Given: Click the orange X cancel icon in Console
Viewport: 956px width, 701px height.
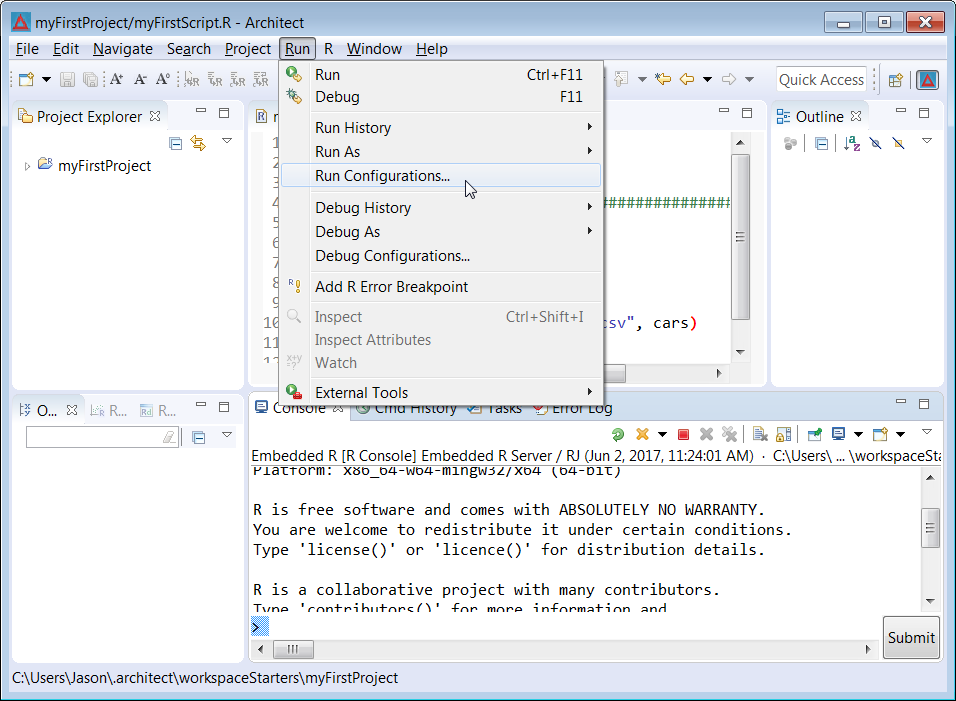Looking at the screenshot, I should pos(642,434).
